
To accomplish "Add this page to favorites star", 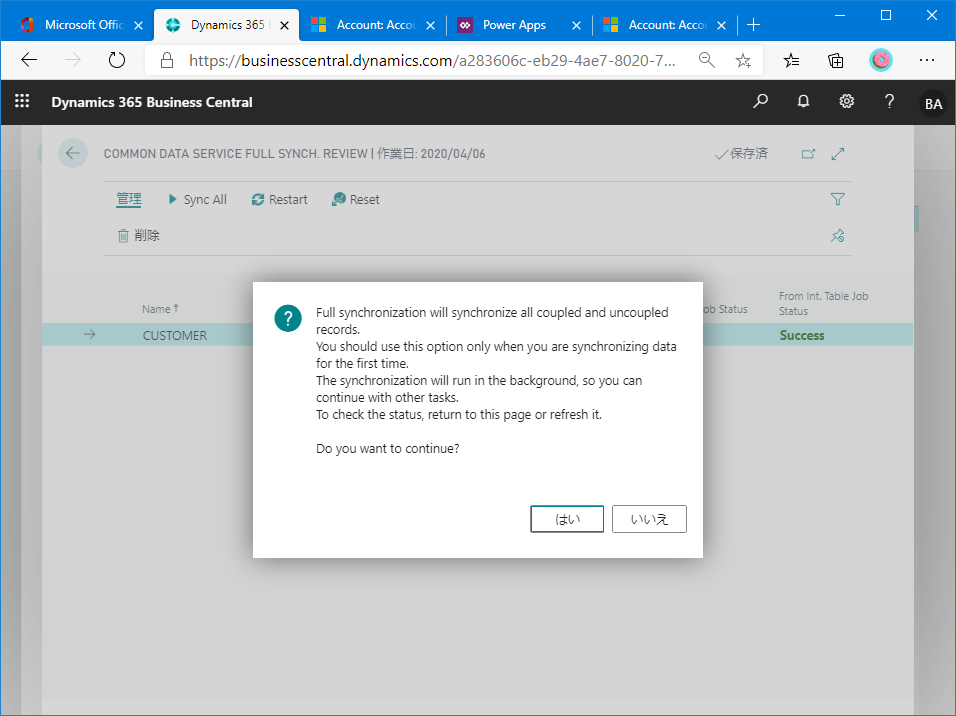I will [743, 60].
